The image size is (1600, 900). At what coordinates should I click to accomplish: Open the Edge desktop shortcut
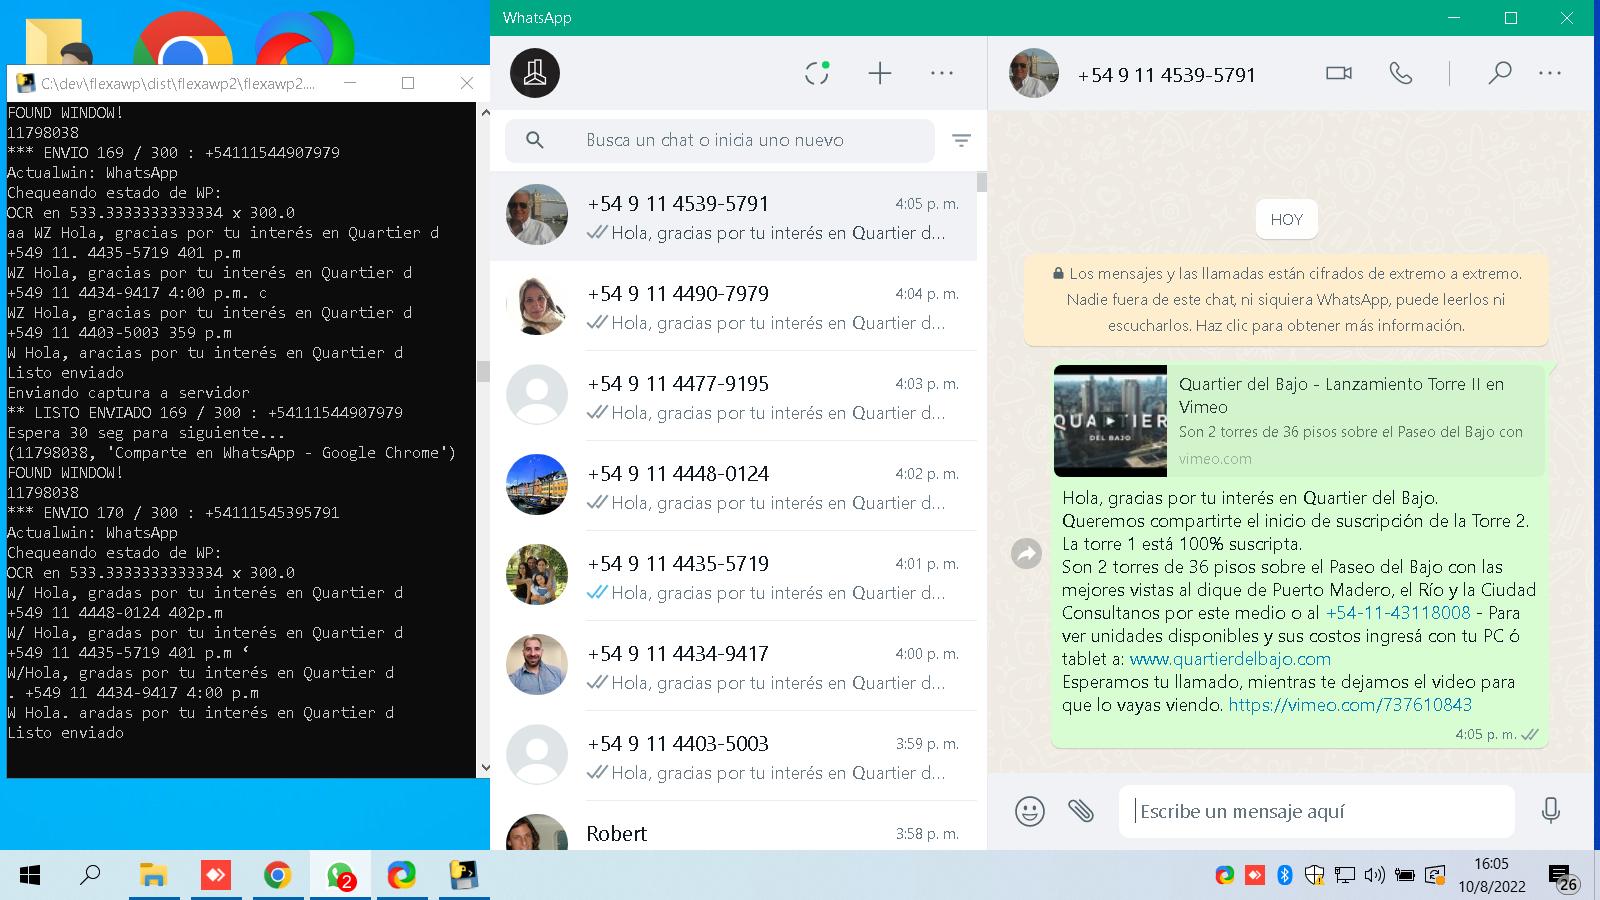click(304, 40)
